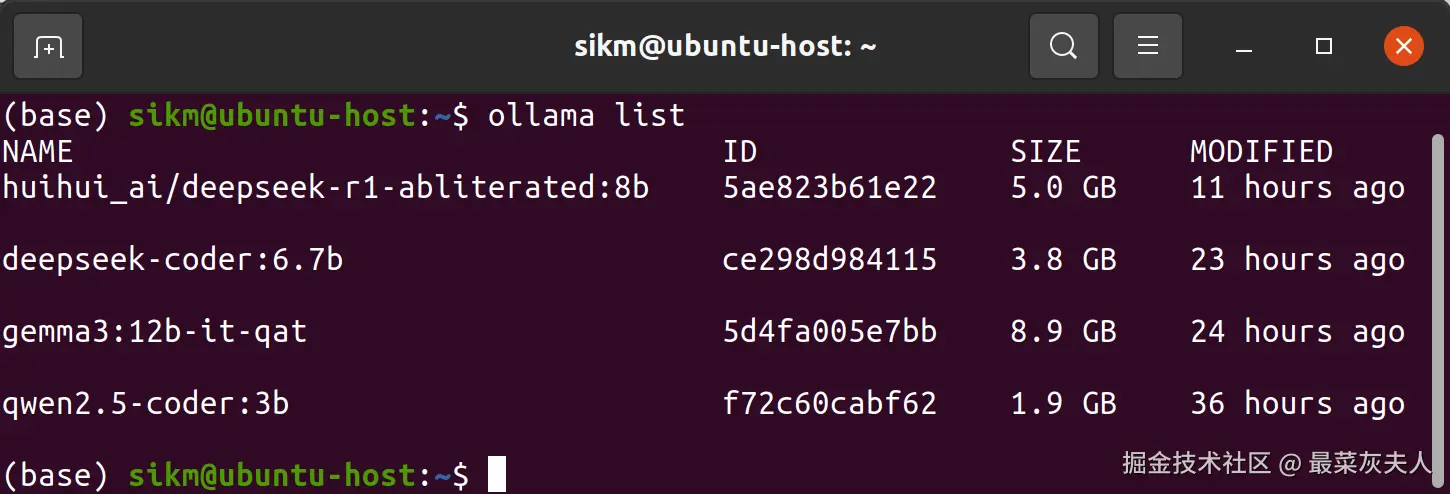This screenshot has height=494, width=1450.
Task: Maximize the terminal window
Action: point(1324,46)
